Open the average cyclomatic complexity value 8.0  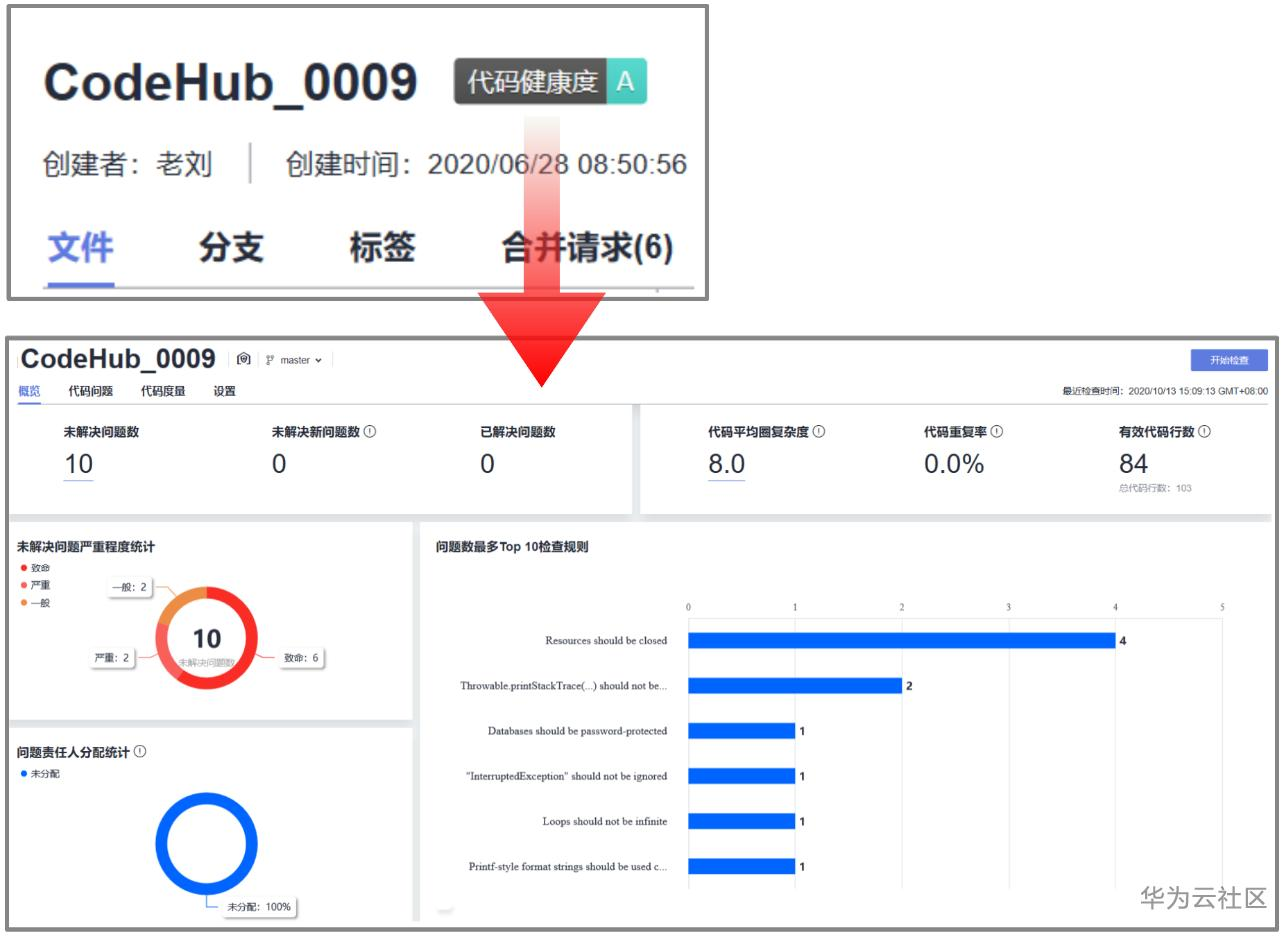(x=726, y=465)
